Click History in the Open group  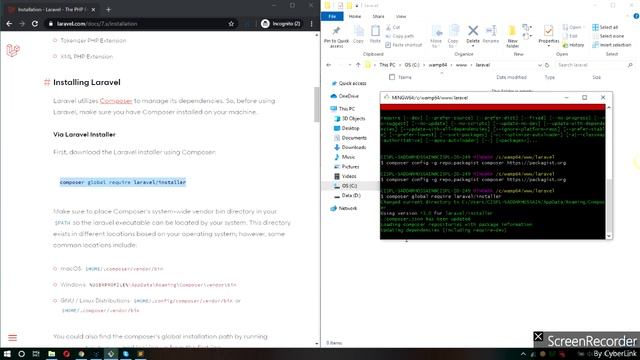[573, 45]
